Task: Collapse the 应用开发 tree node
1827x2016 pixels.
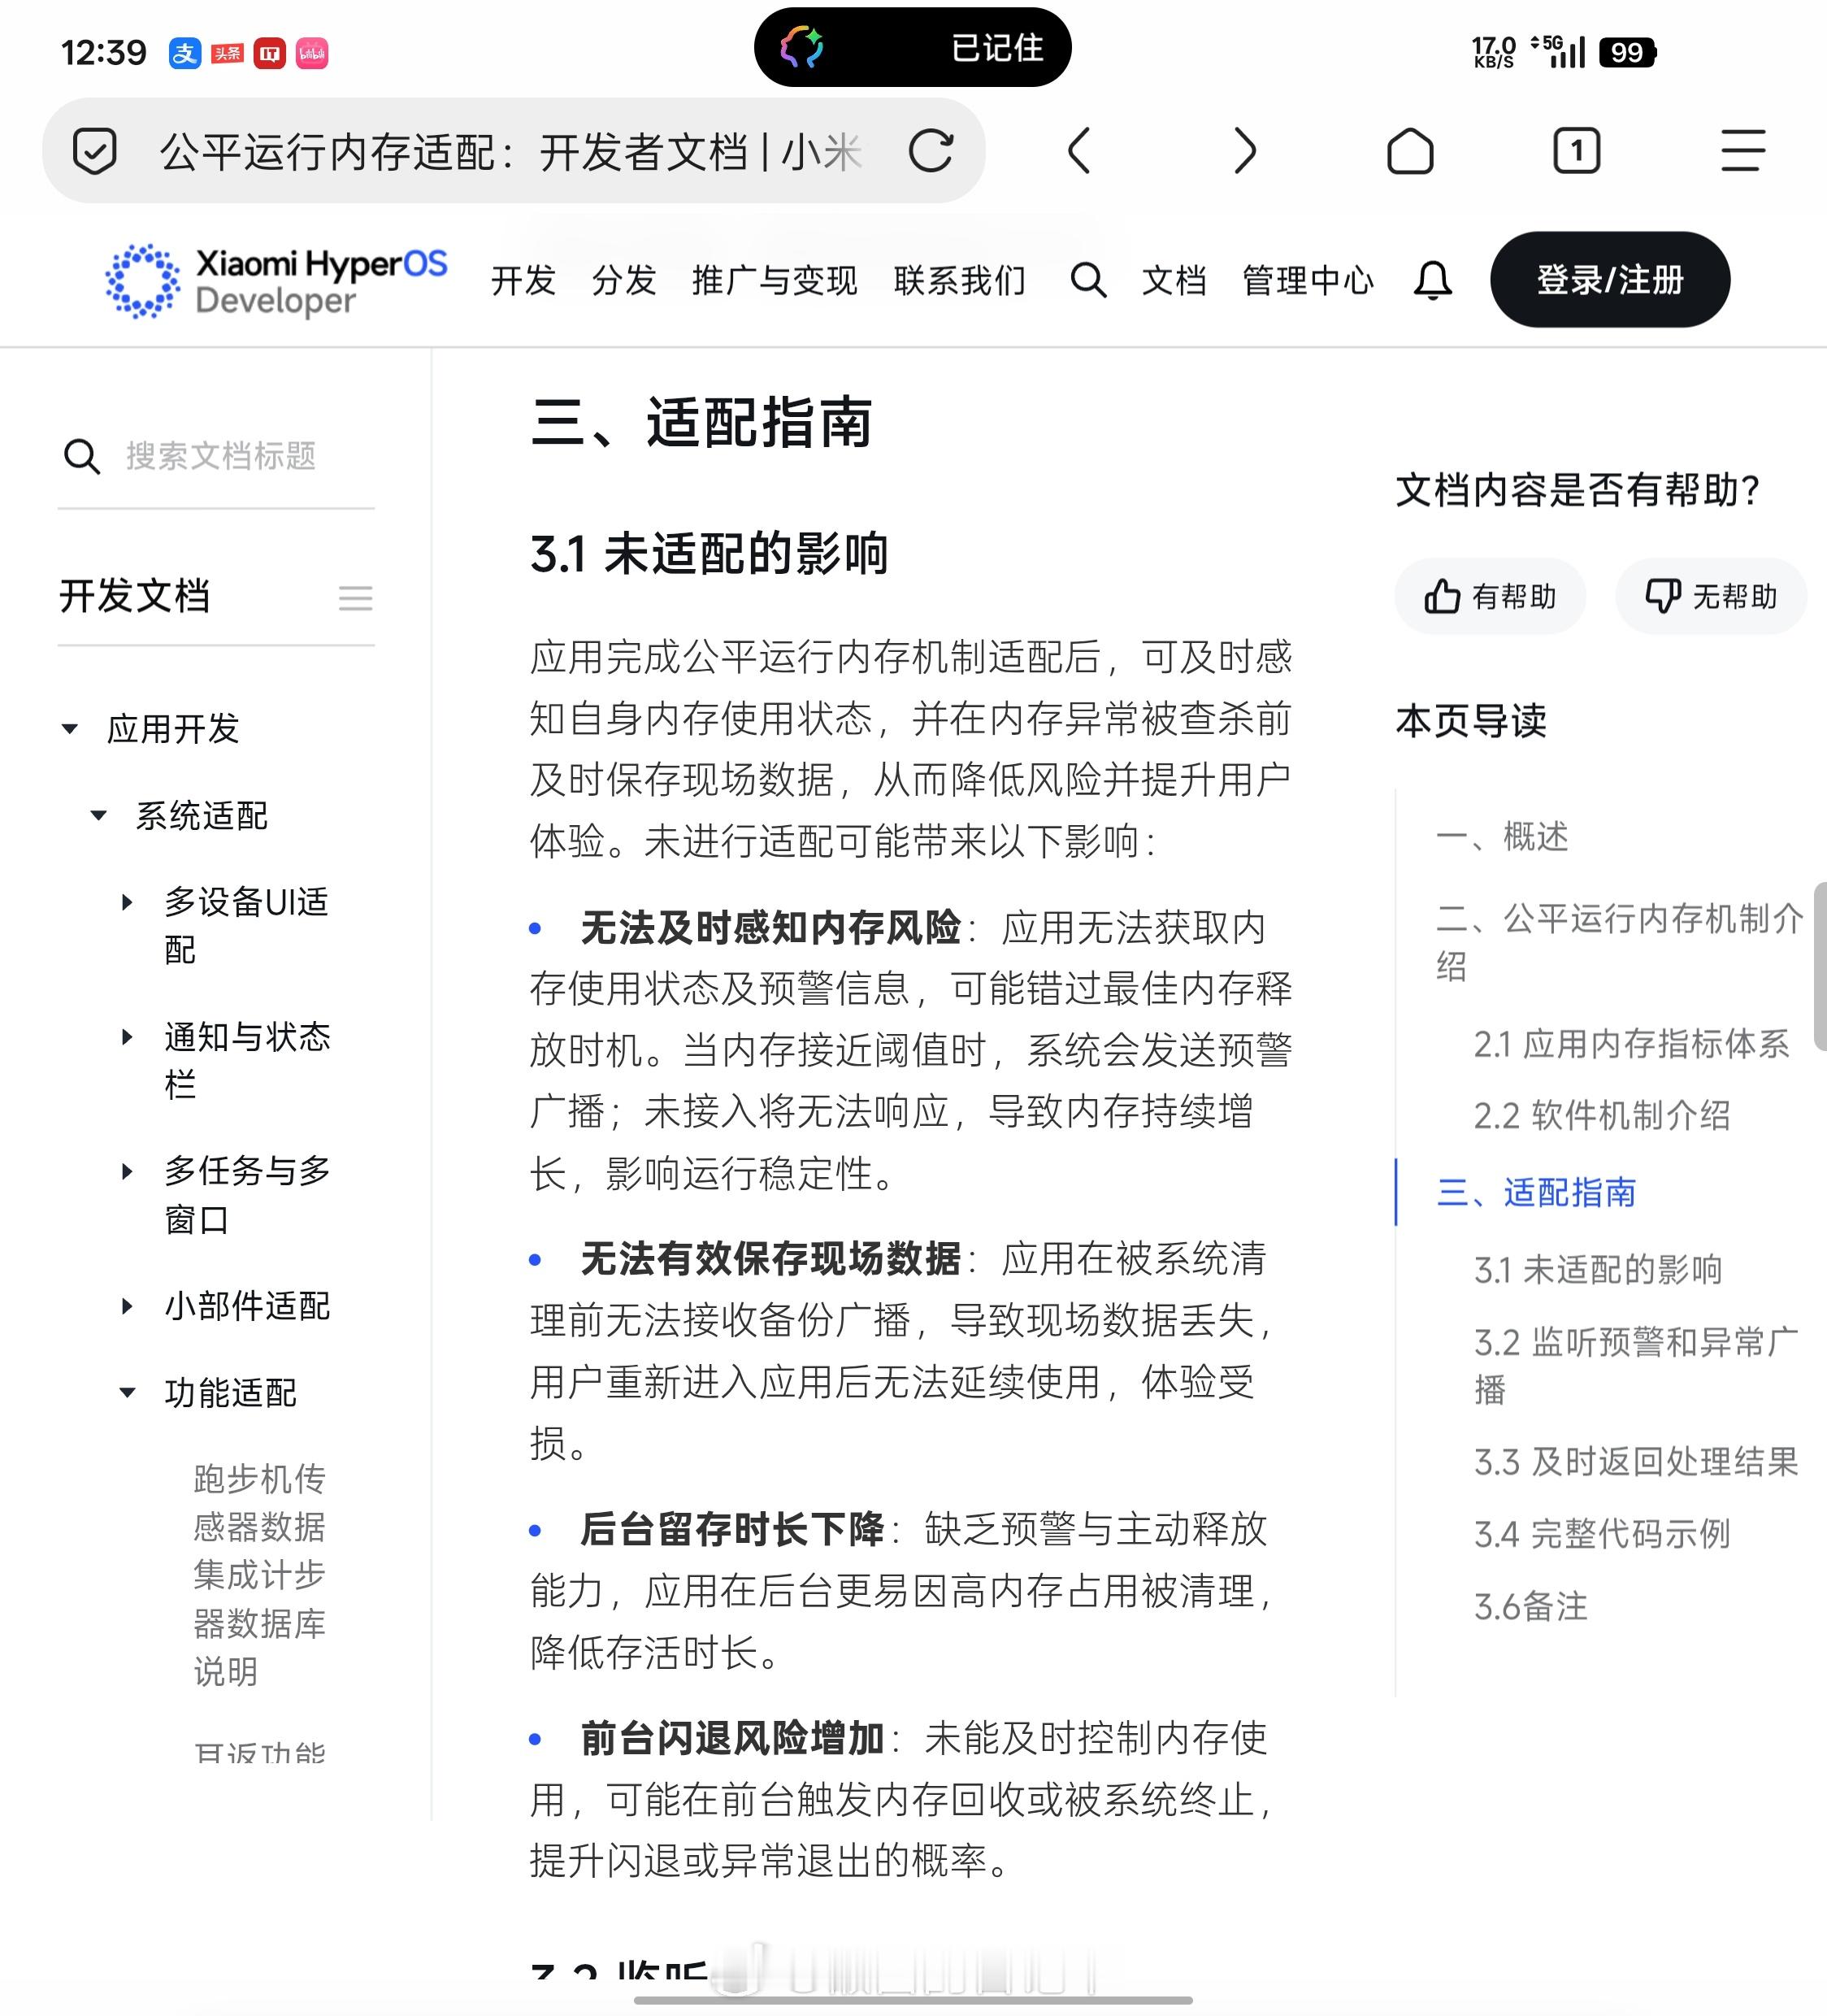Action: coord(70,729)
